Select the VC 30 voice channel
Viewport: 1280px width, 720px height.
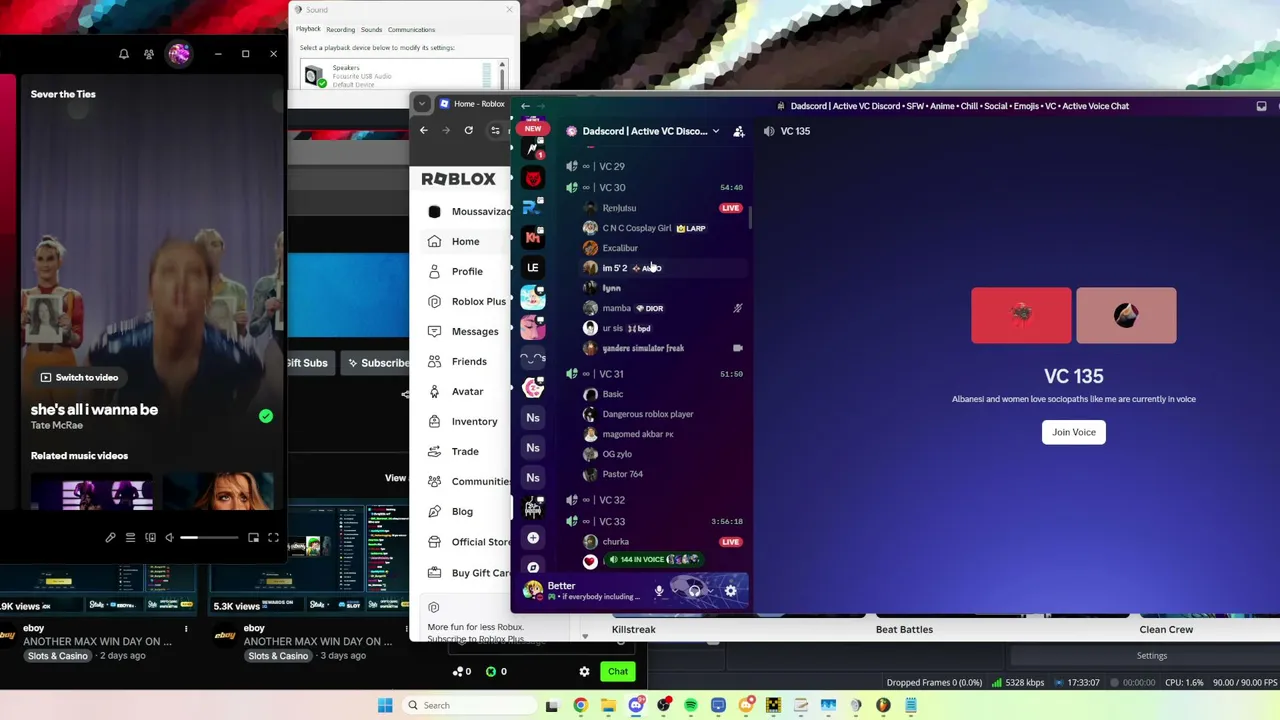point(654,187)
